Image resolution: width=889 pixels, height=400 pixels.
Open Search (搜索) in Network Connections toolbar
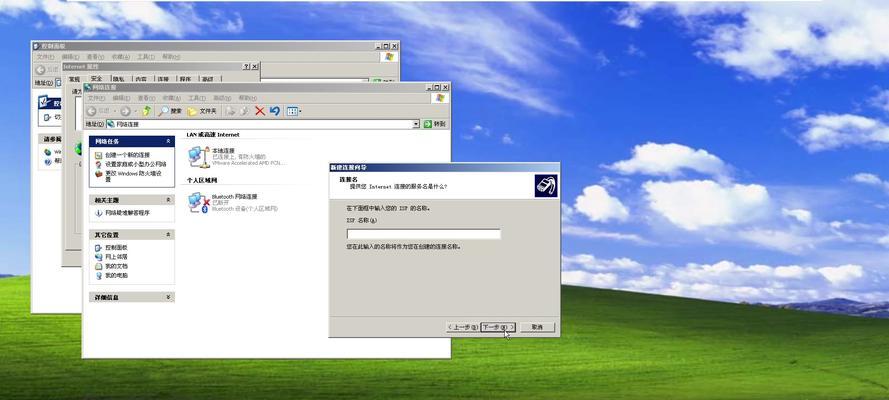coord(170,111)
